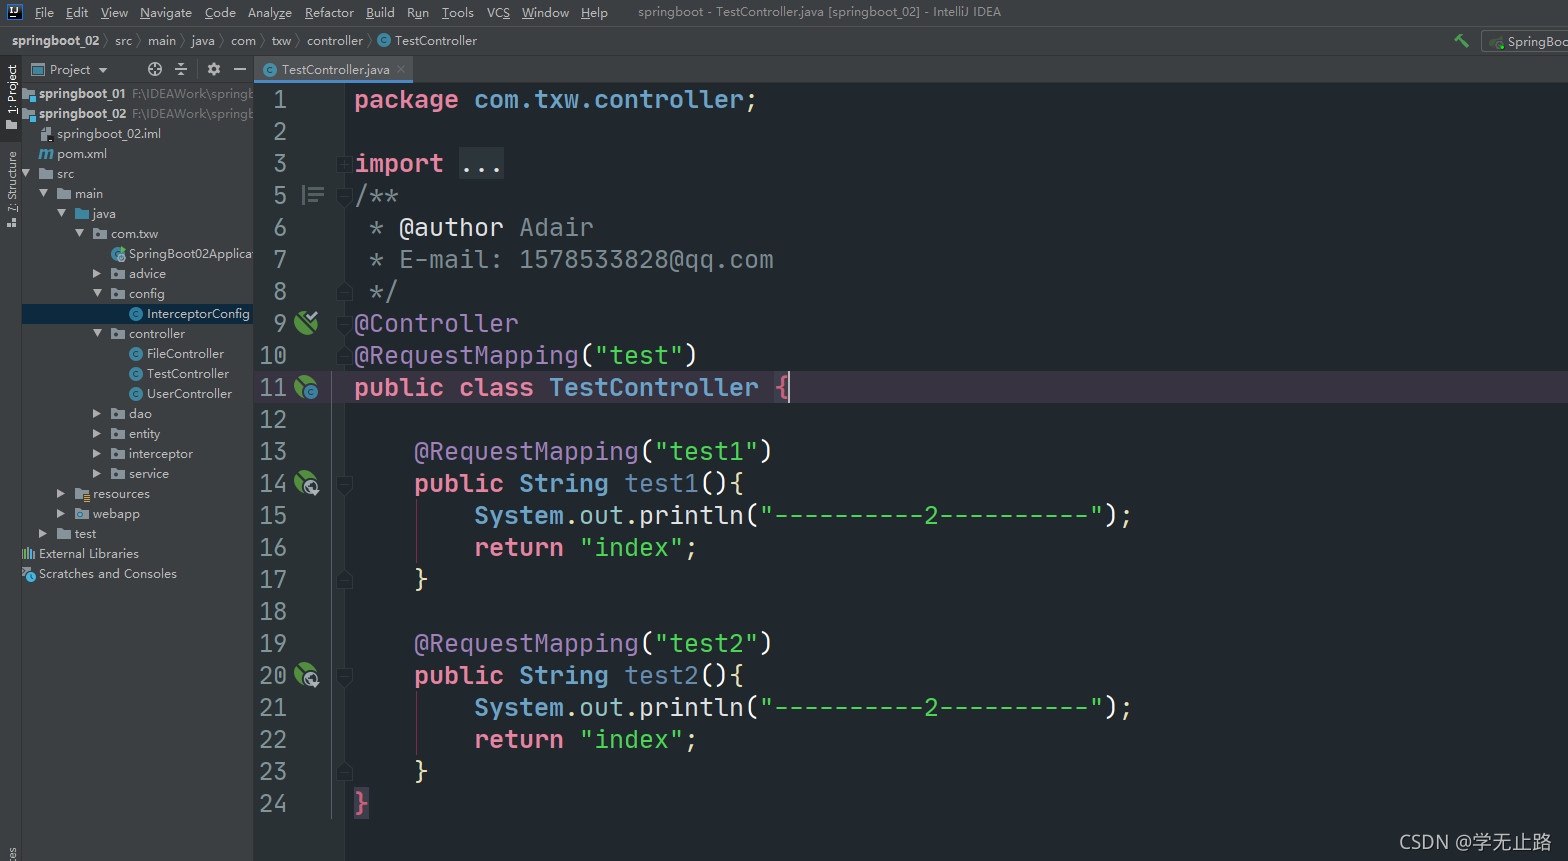The width and height of the screenshot is (1568, 861).
Task: Select springboot_02.iml file
Action: coord(108,133)
